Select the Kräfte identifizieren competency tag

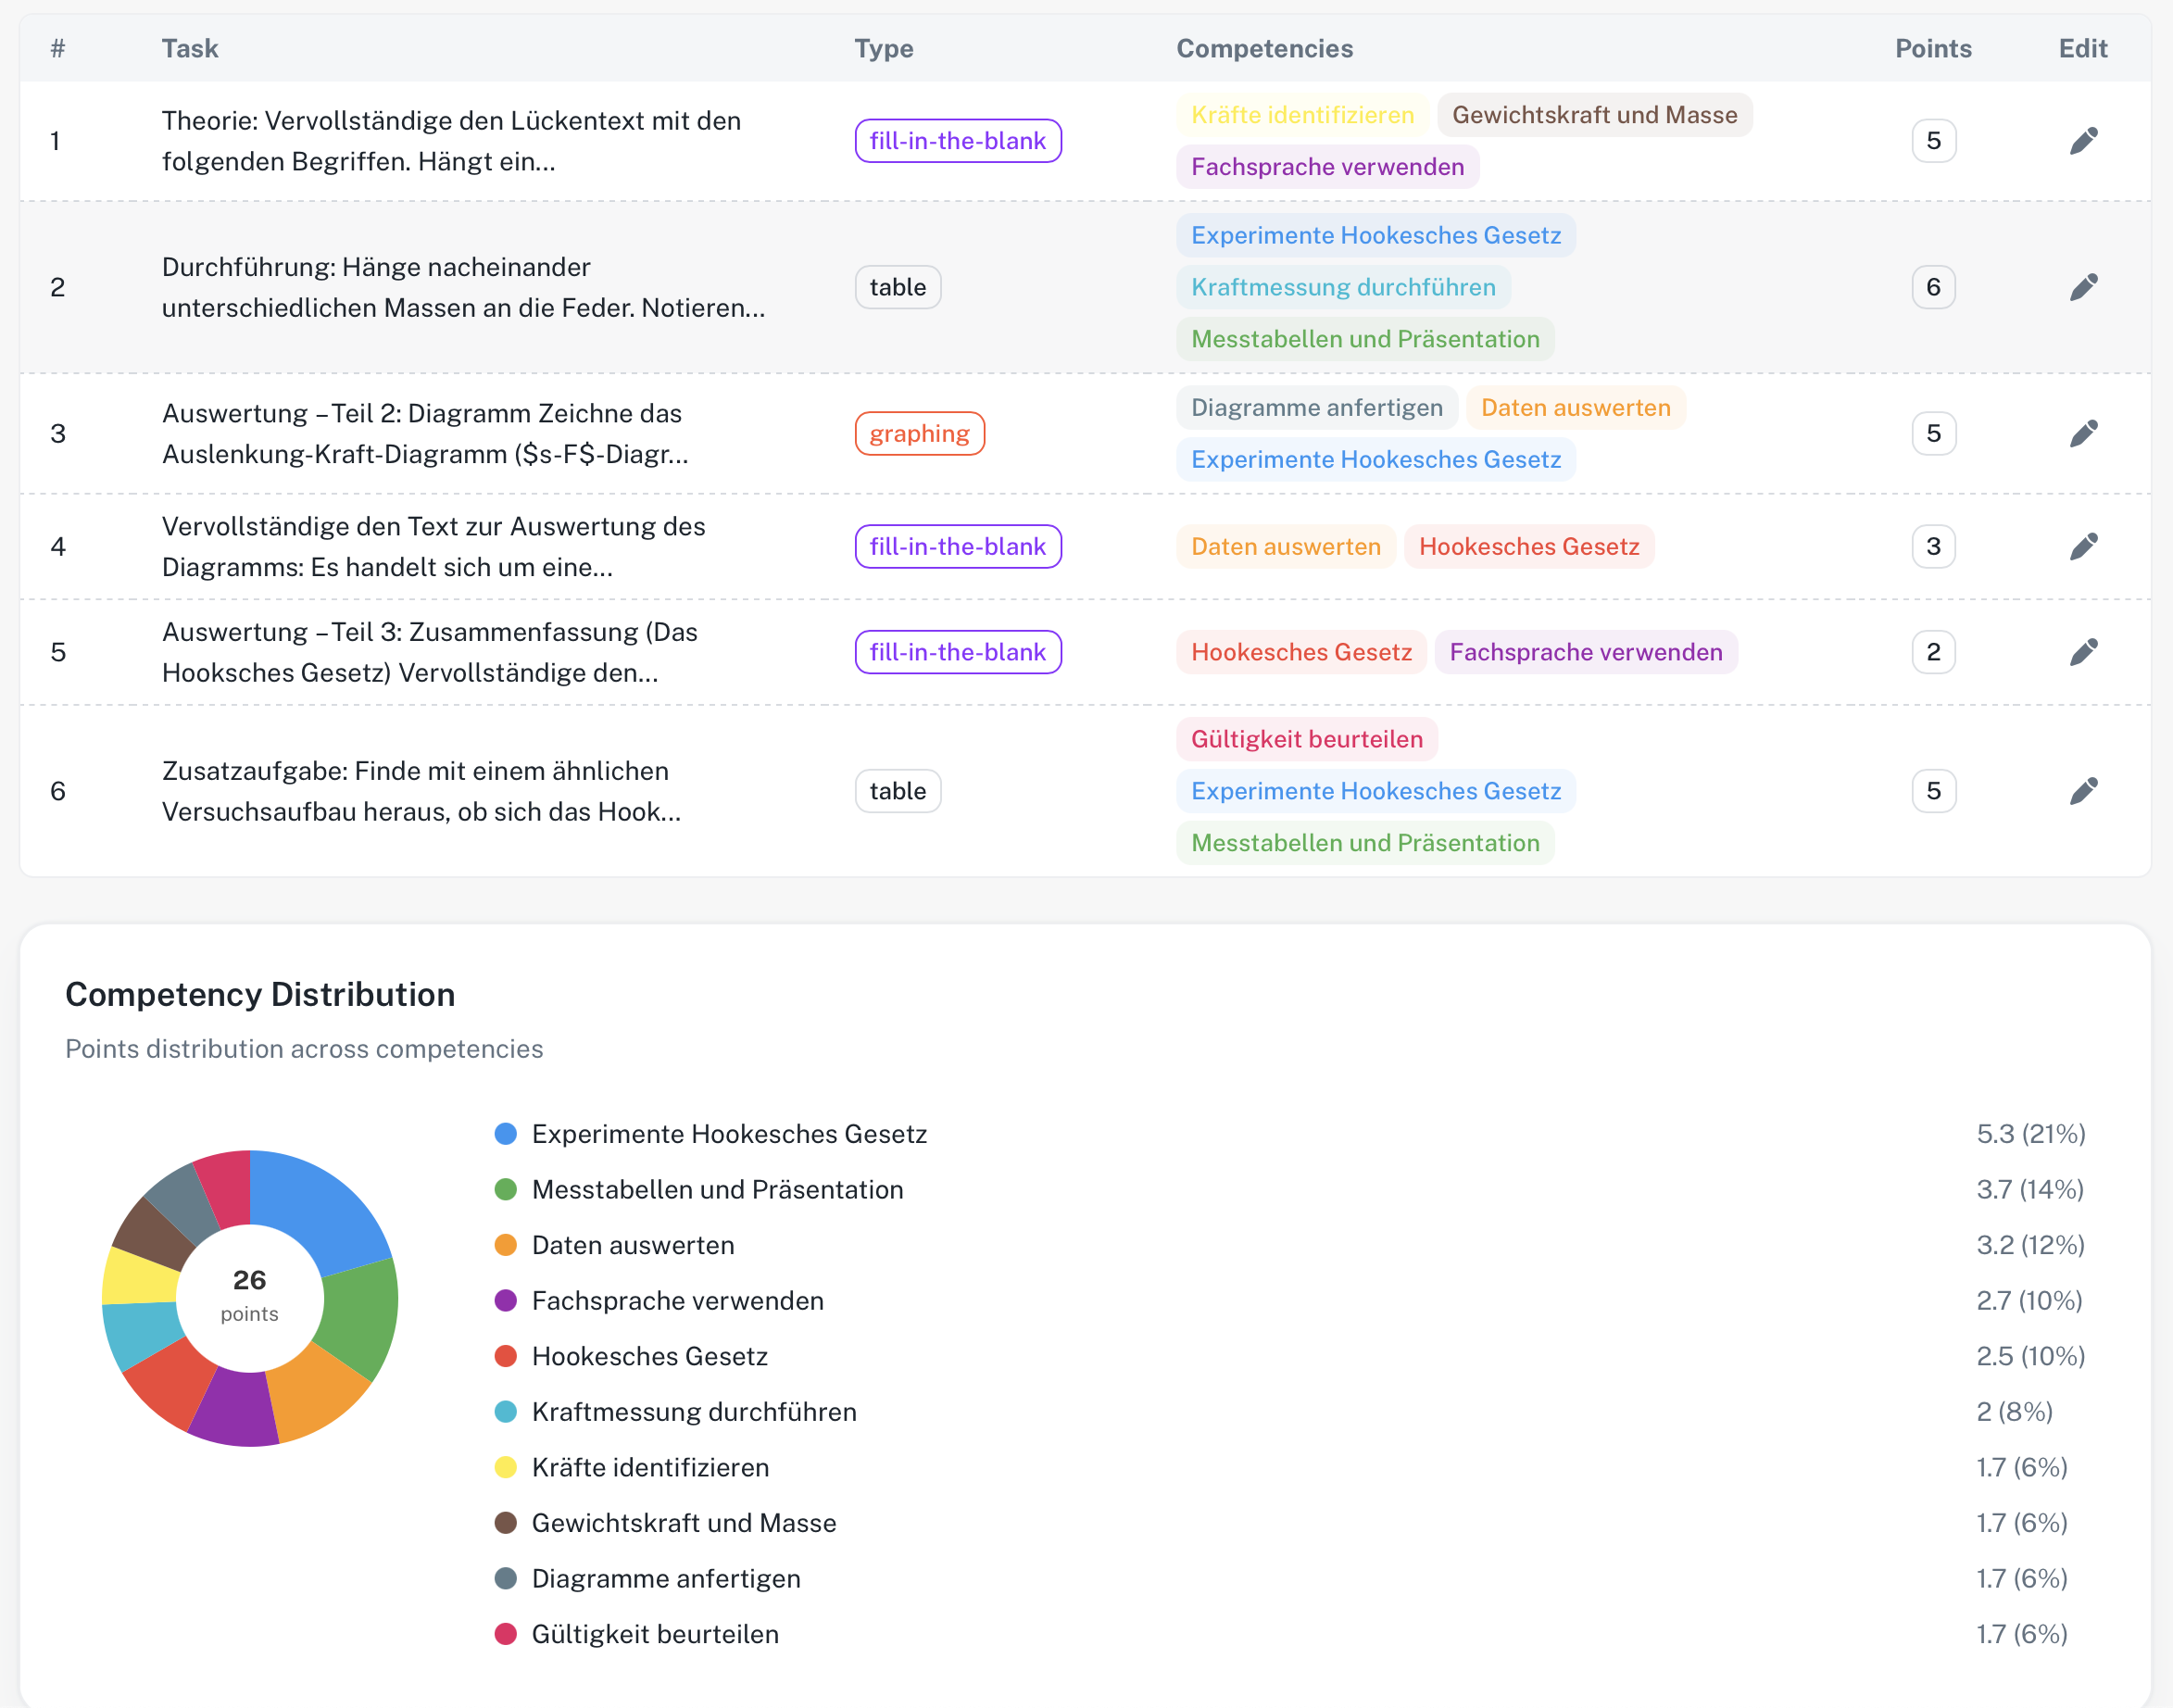[1302, 115]
